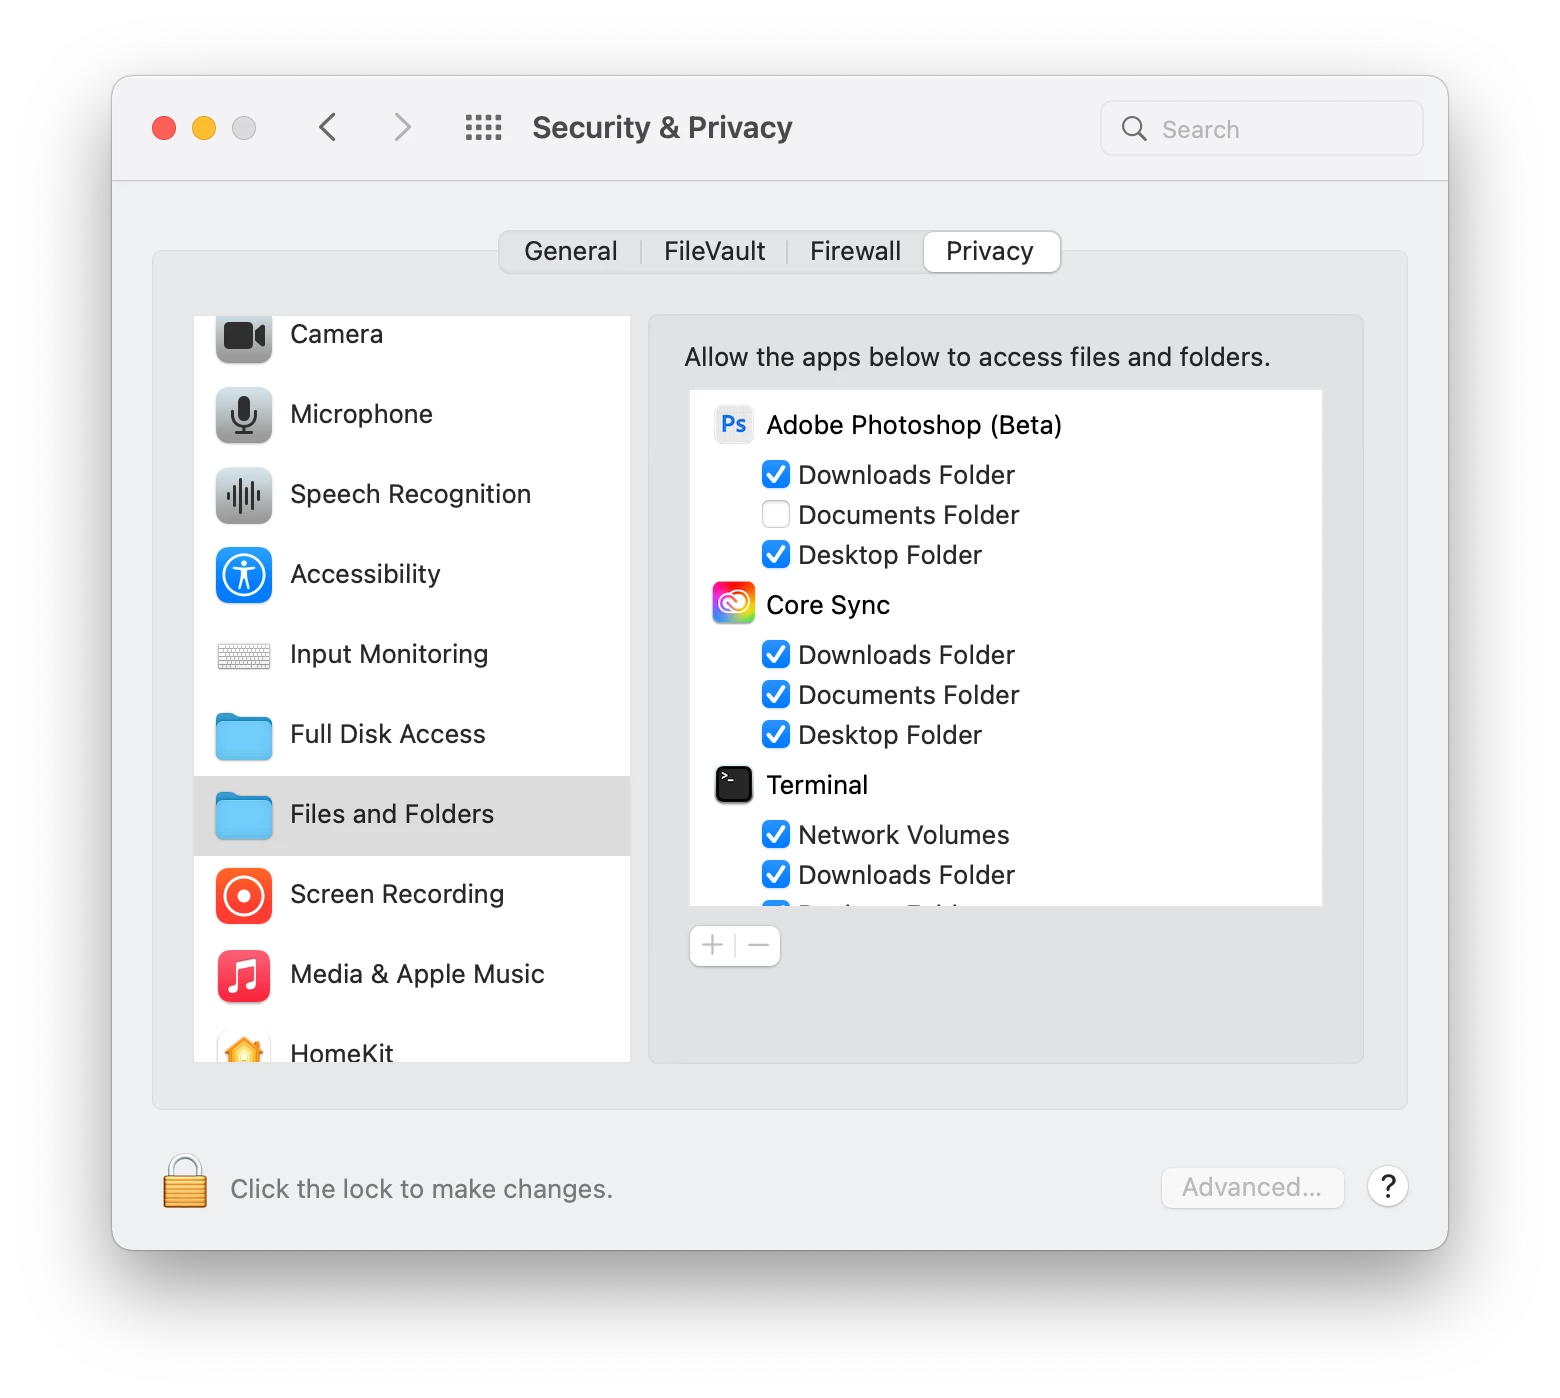Click the red close window button
This screenshot has width=1560, height=1398.
point(164,128)
